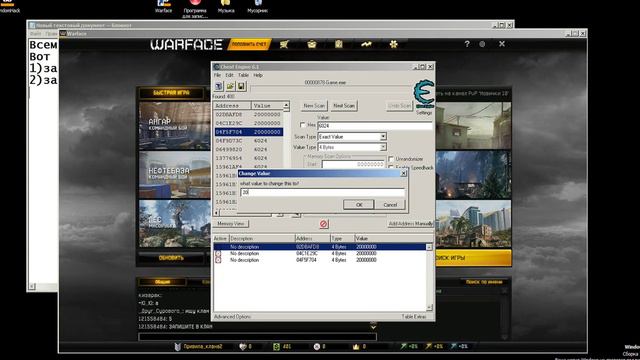This screenshot has height=360, width=640.
Task: Click the Cheat Engine logo above Settings
Action: (424, 93)
